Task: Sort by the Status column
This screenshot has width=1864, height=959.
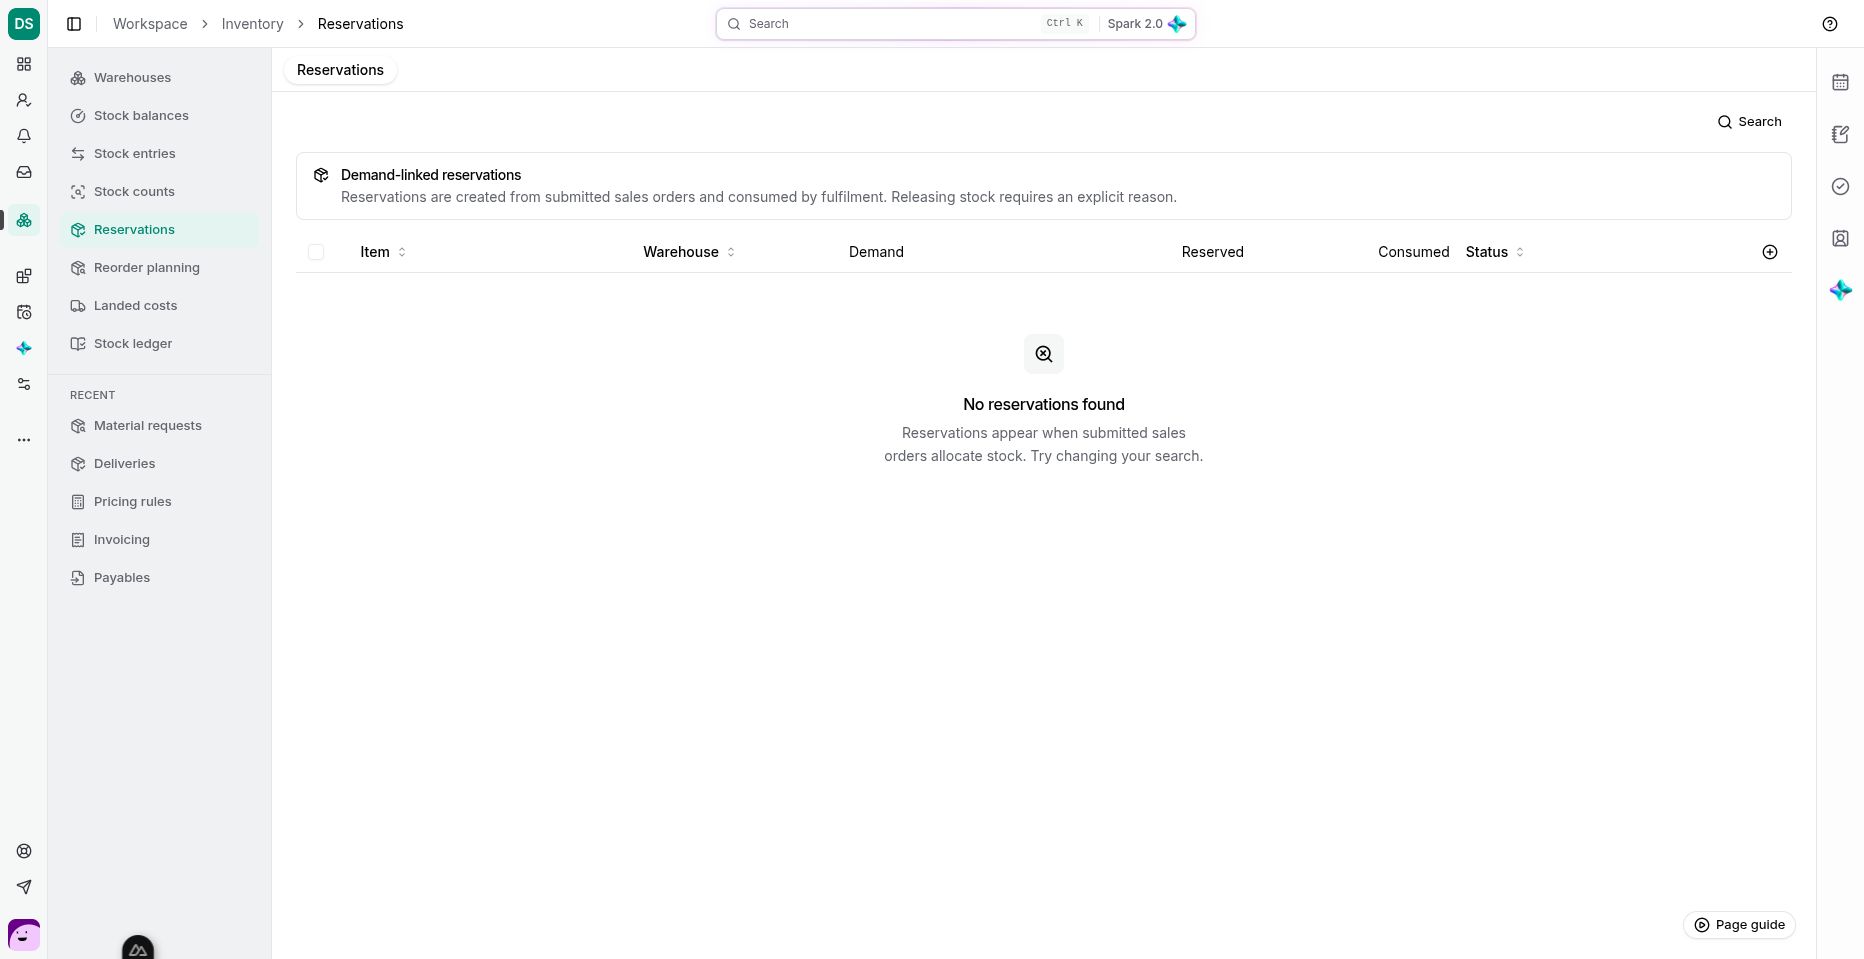Action: click(1495, 252)
